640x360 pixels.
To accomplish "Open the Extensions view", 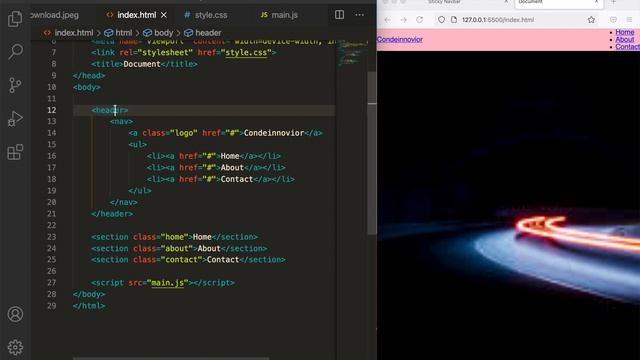I will click(15, 152).
